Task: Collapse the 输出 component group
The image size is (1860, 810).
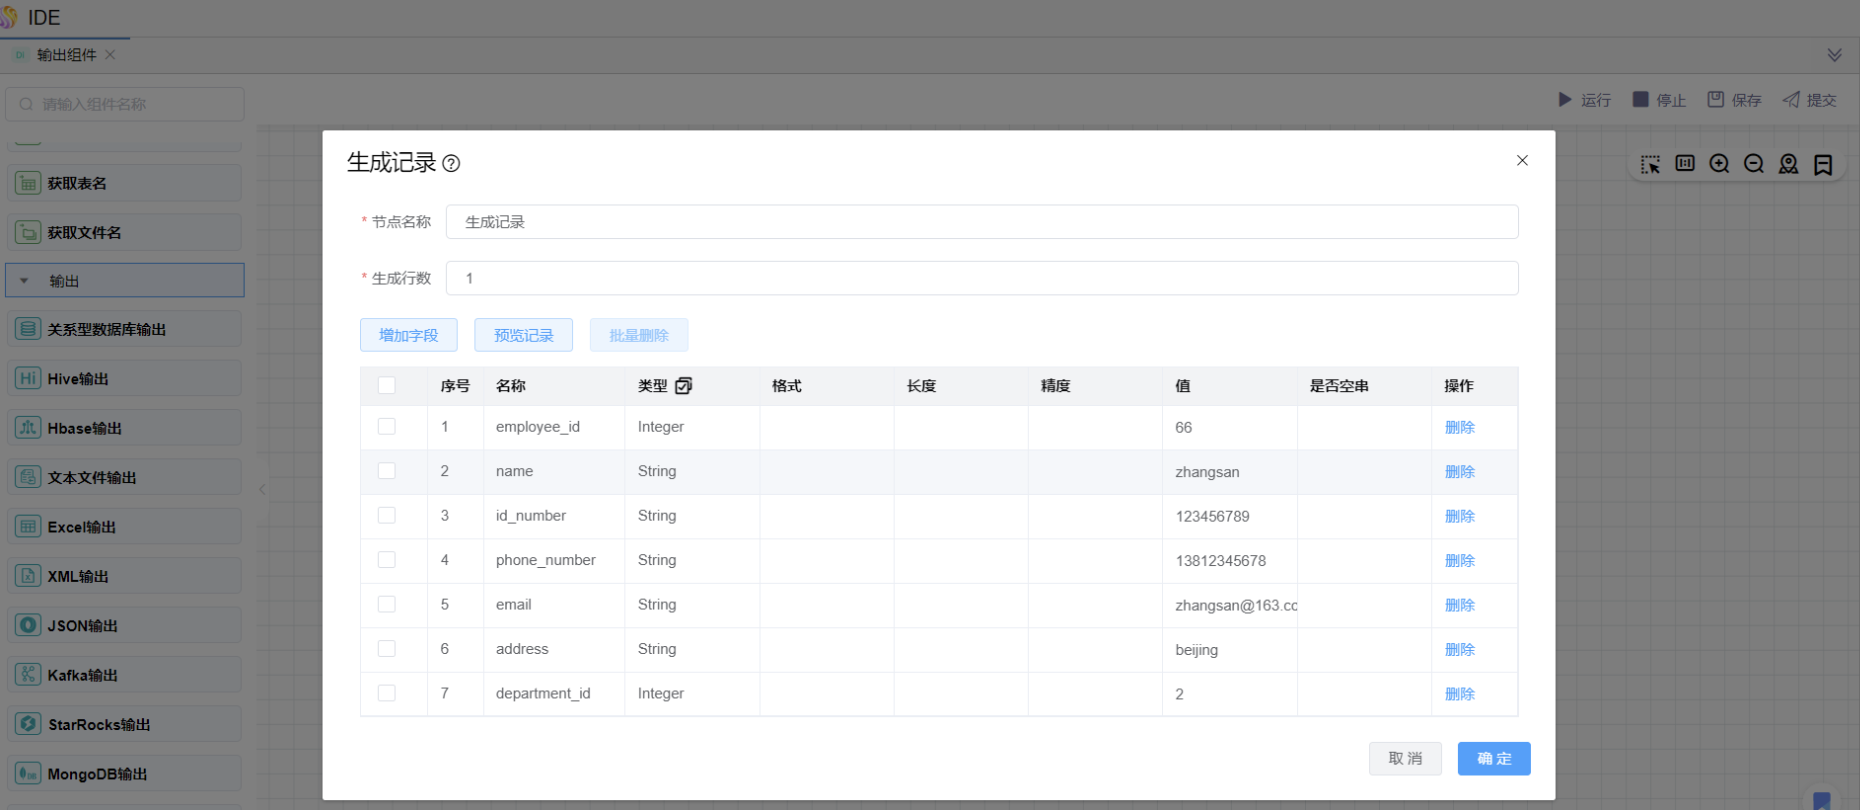Action: click(x=25, y=281)
